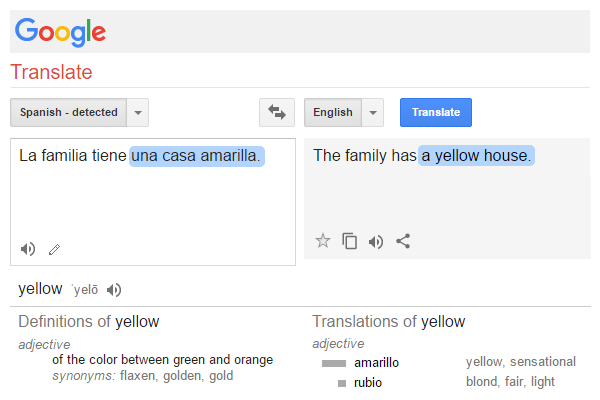Share the translation
Screen dimensions: 600x400
pyautogui.click(x=403, y=240)
